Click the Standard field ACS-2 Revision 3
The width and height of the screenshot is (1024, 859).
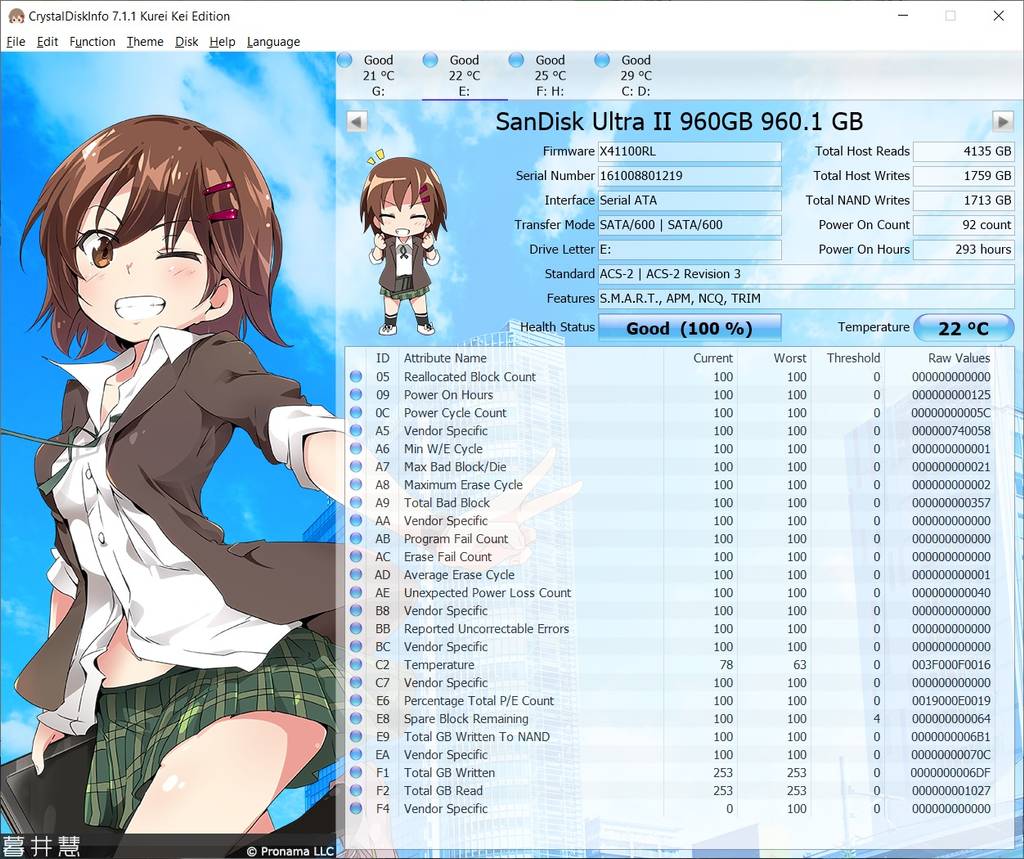click(806, 274)
